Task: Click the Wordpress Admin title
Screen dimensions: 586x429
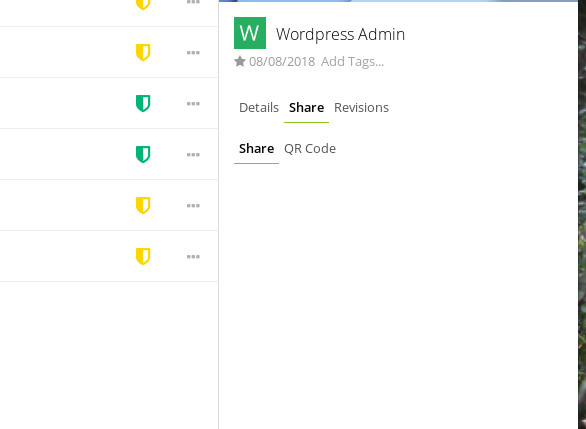Action: click(340, 34)
